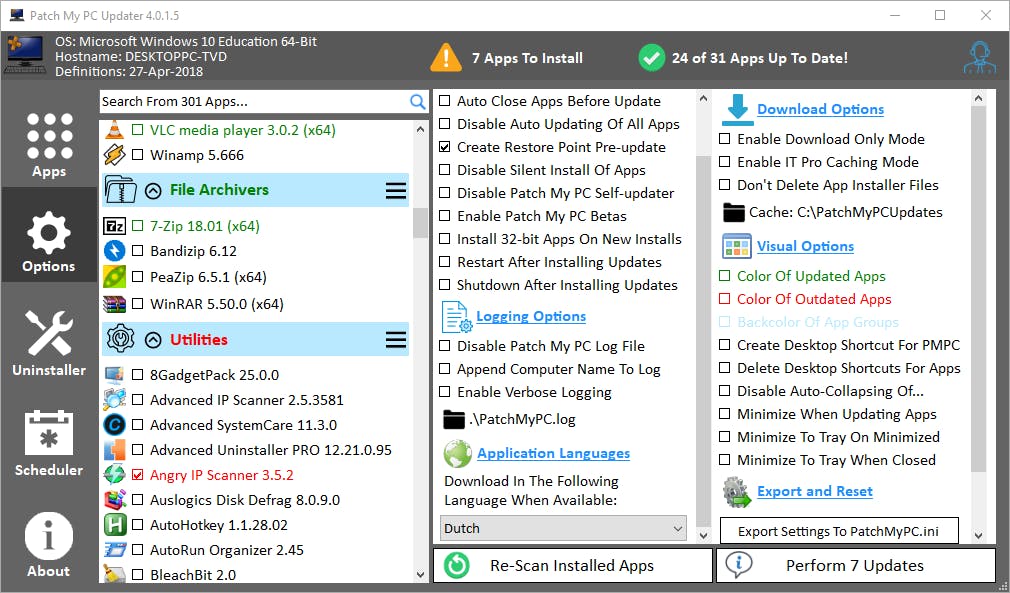
Task: Click middle options panel scroll down arrow
Action: 703,535
